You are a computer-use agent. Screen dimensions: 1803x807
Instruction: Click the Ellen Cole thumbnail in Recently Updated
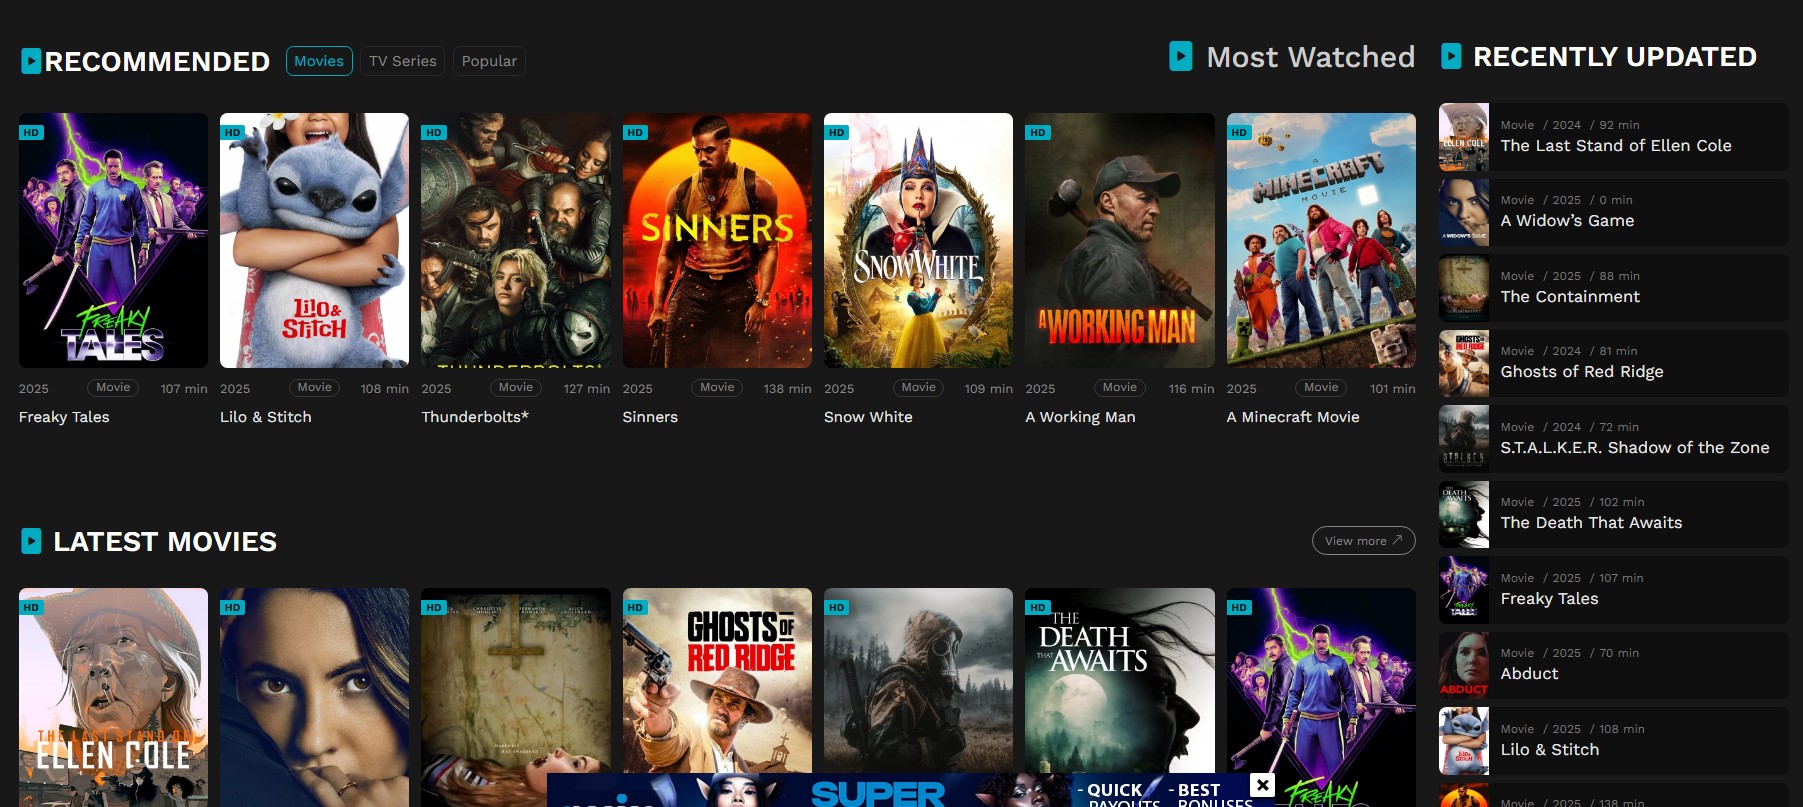tap(1464, 137)
